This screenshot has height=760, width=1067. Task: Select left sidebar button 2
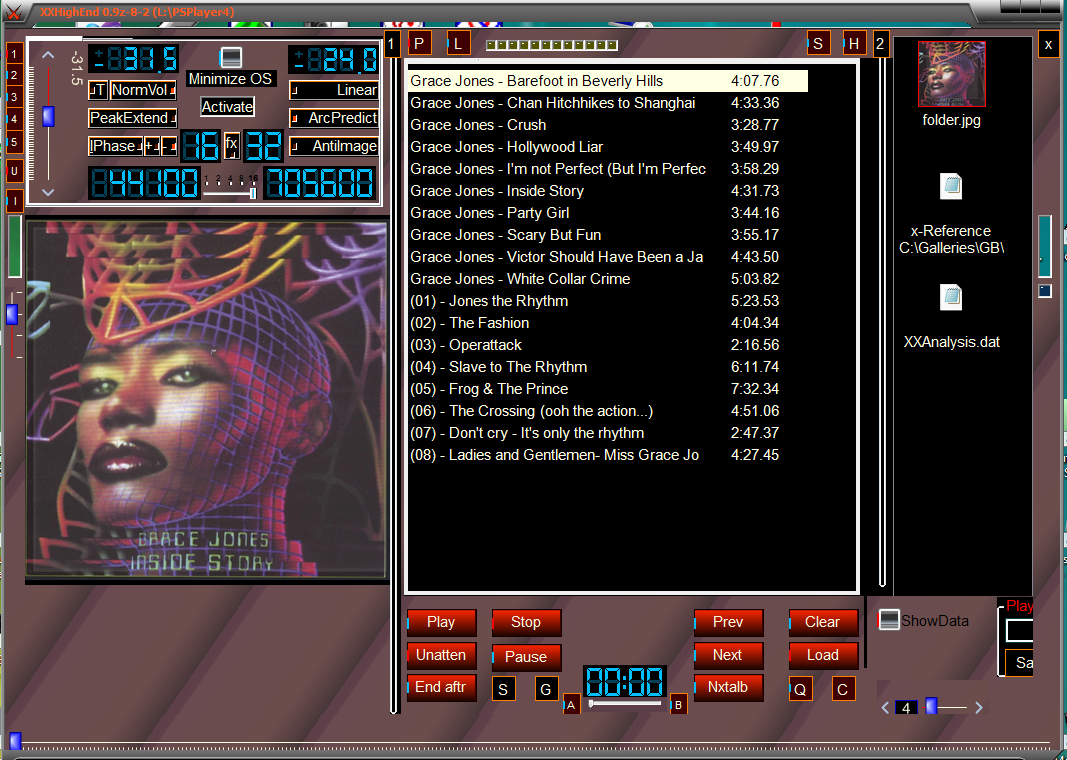[x=14, y=75]
